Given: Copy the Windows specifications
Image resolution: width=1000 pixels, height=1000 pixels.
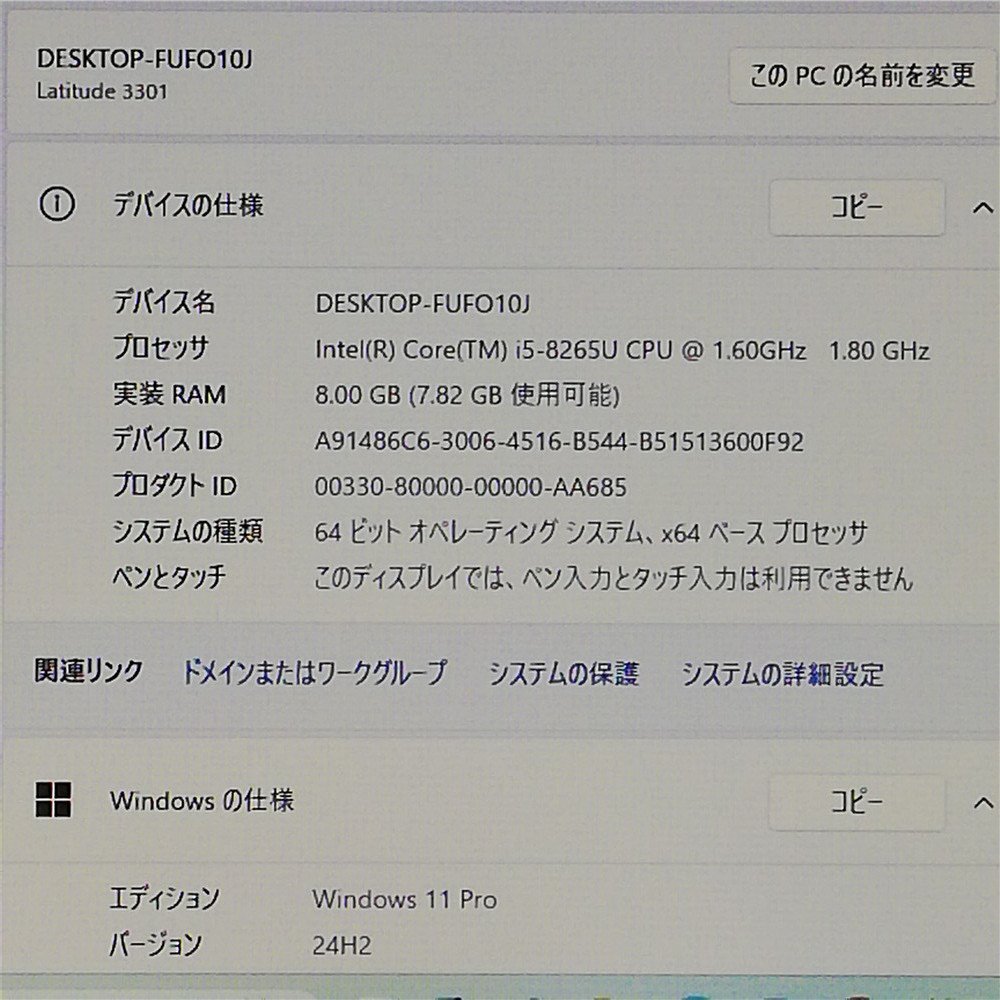Looking at the screenshot, I should [x=857, y=802].
